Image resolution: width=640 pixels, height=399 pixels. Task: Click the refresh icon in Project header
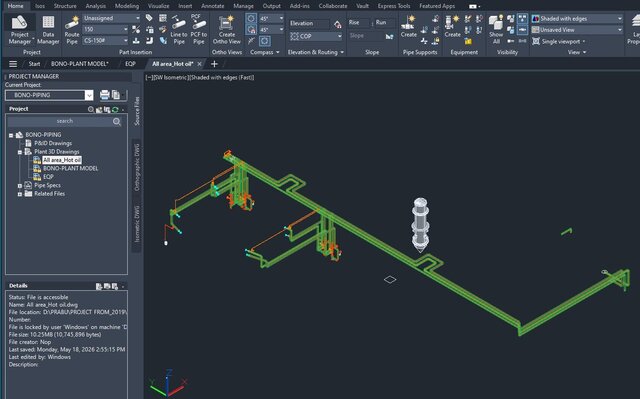(x=115, y=109)
